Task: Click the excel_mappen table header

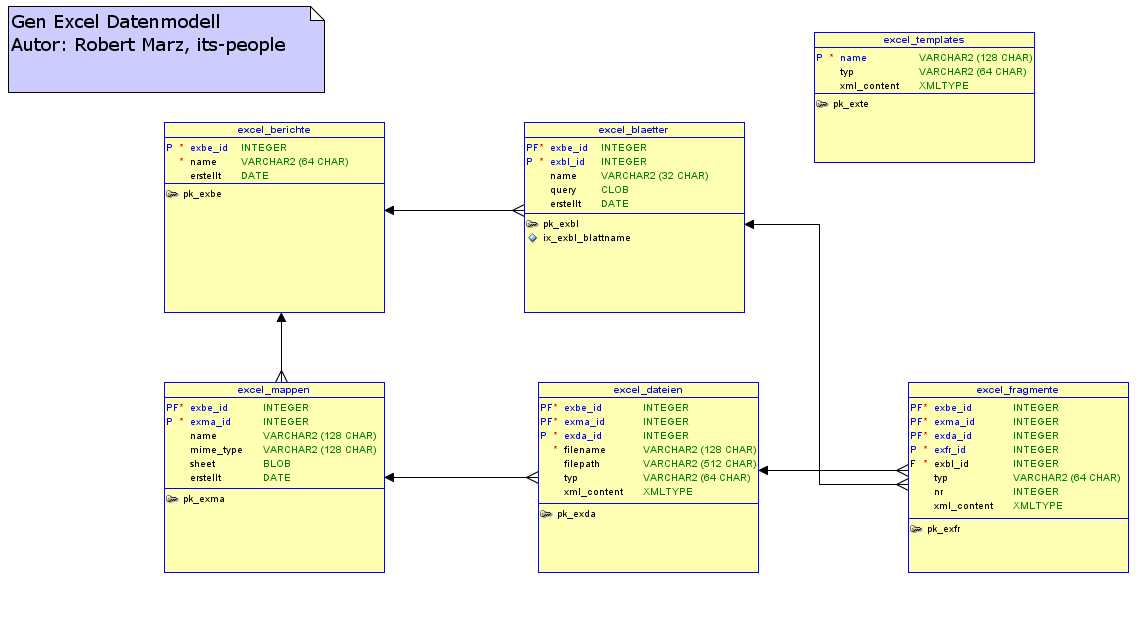Action: [273, 390]
